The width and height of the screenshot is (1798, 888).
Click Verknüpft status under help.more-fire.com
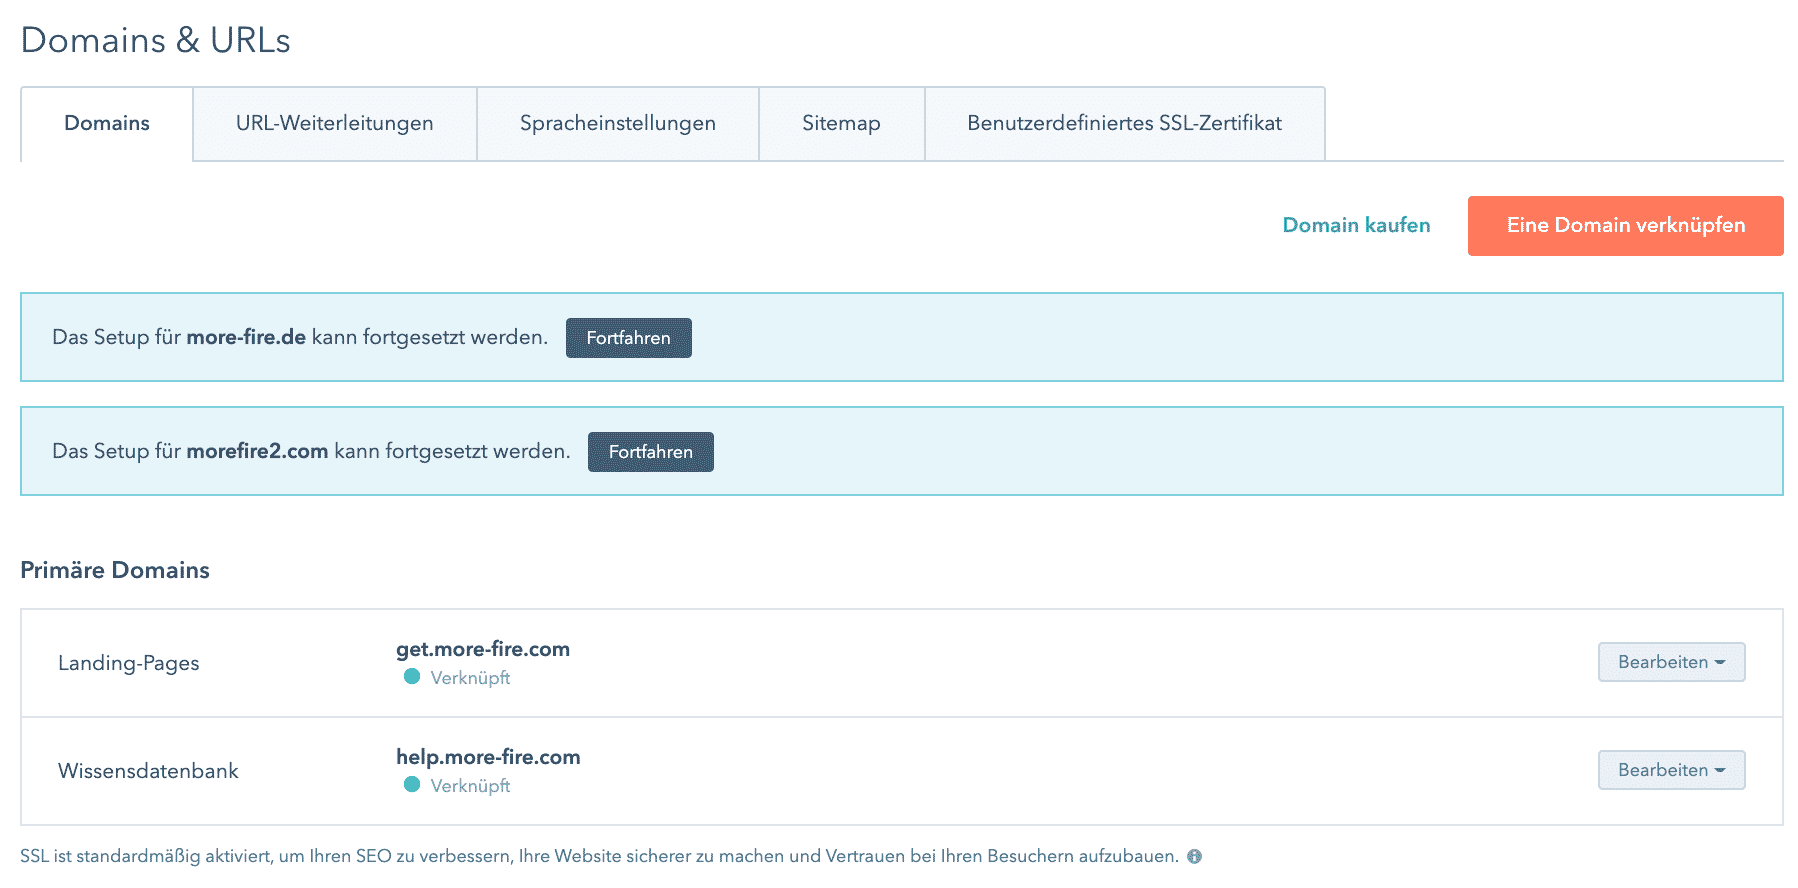click(x=470, y=786)
